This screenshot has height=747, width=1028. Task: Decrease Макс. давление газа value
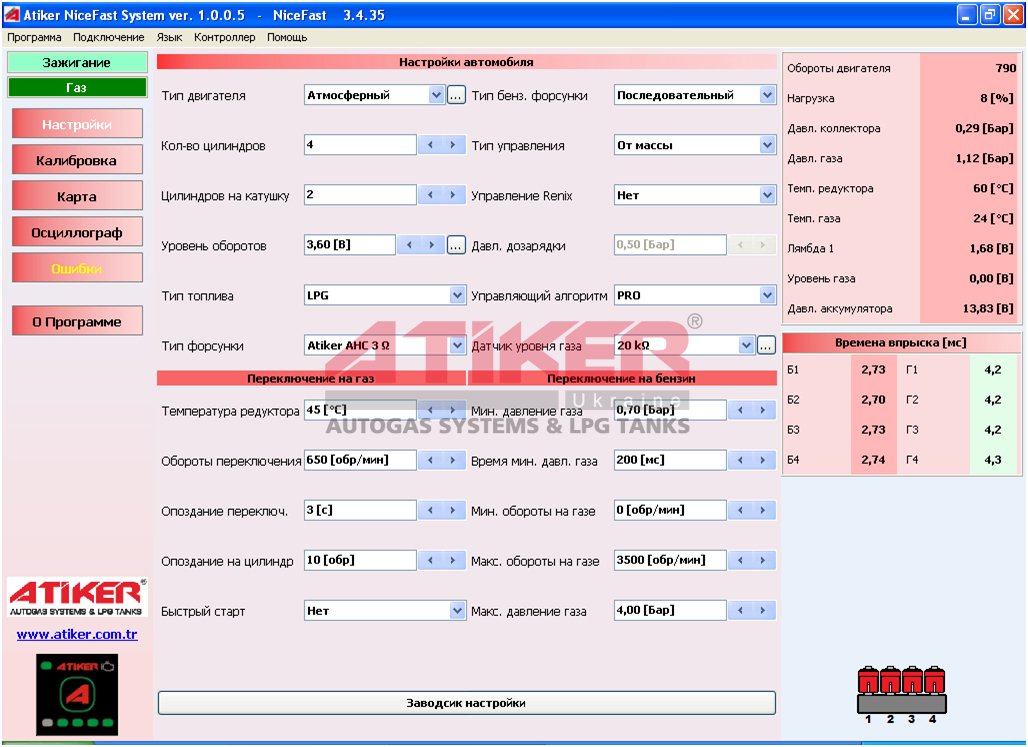click(740, 610)
